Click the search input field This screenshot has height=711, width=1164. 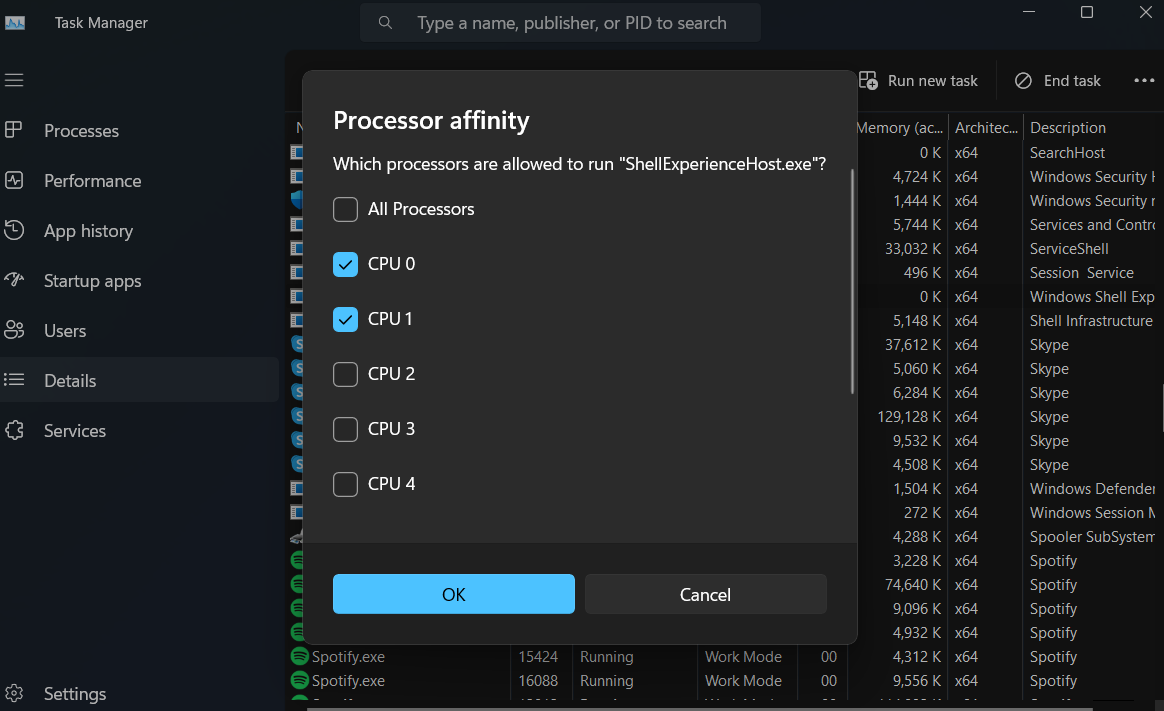560,22
